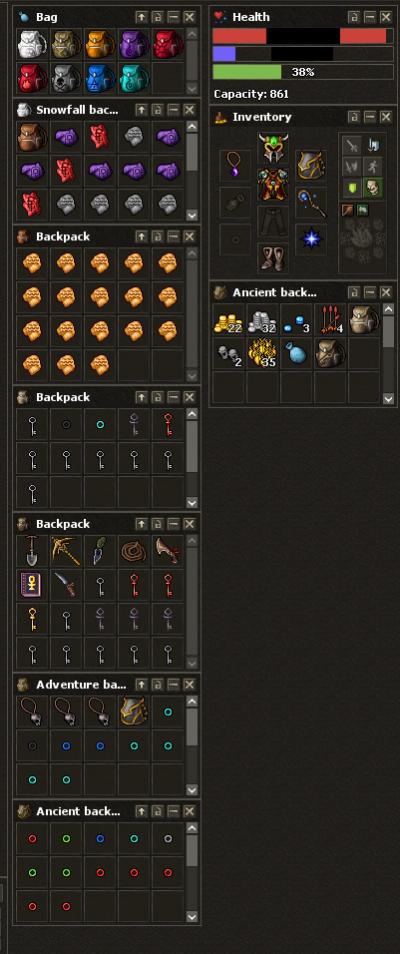This screenshot has height=954, width=400.
Task: Select the shovel in the tools Backpack
Action: click(x=32, y=551)
